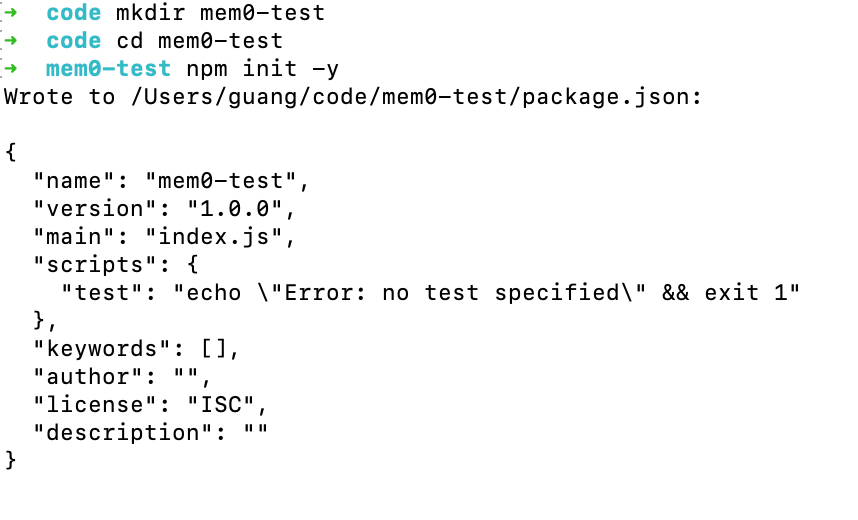Image resolution: width=858 pixels, height=520 pixels.
Task: Click the cyan 'code' directory on first line
Action: click(74, 13)
